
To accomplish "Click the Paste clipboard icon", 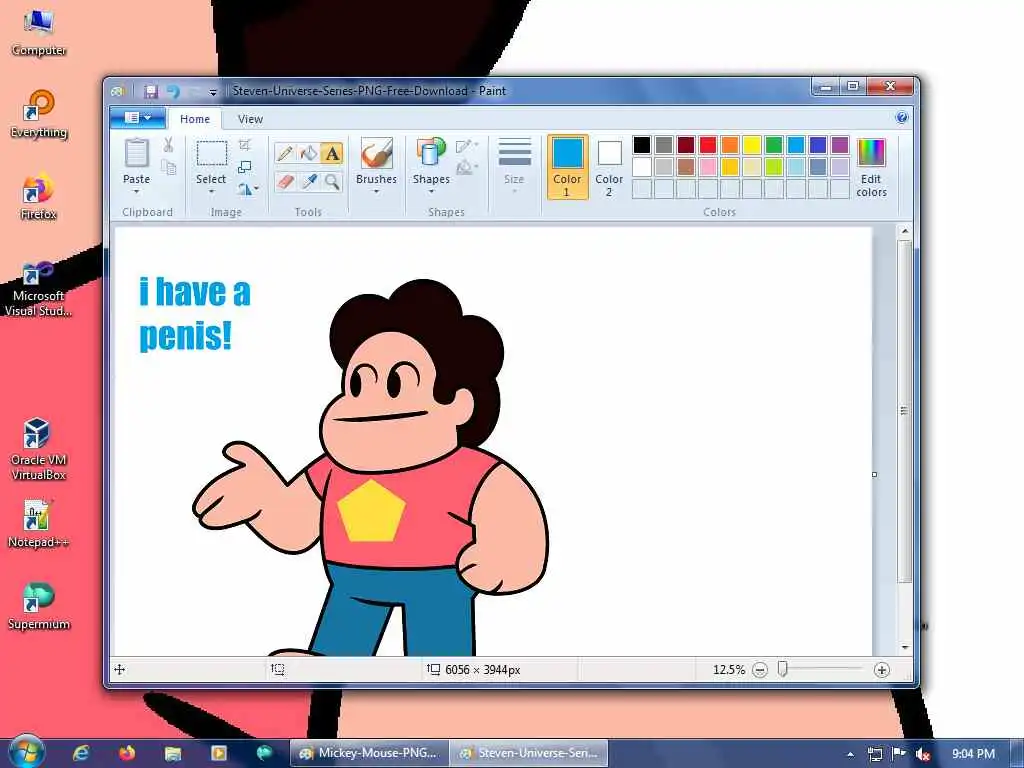I will point(136,153).
